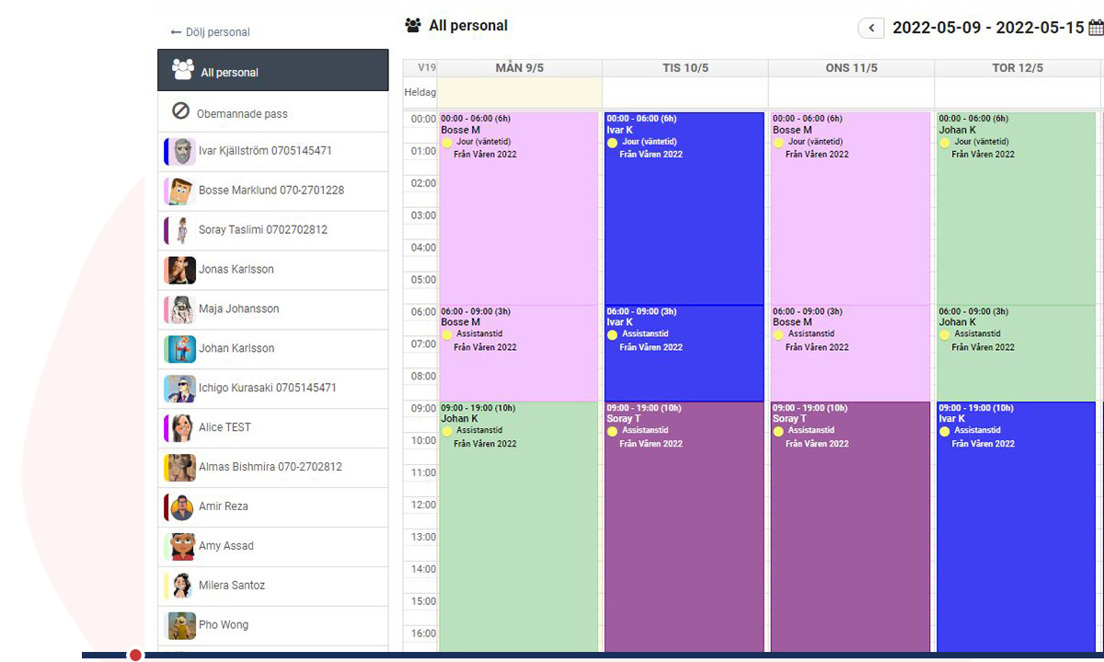Select the All personal sidebar item
This screenshot has width=1104, height=662.
(272, 71)
